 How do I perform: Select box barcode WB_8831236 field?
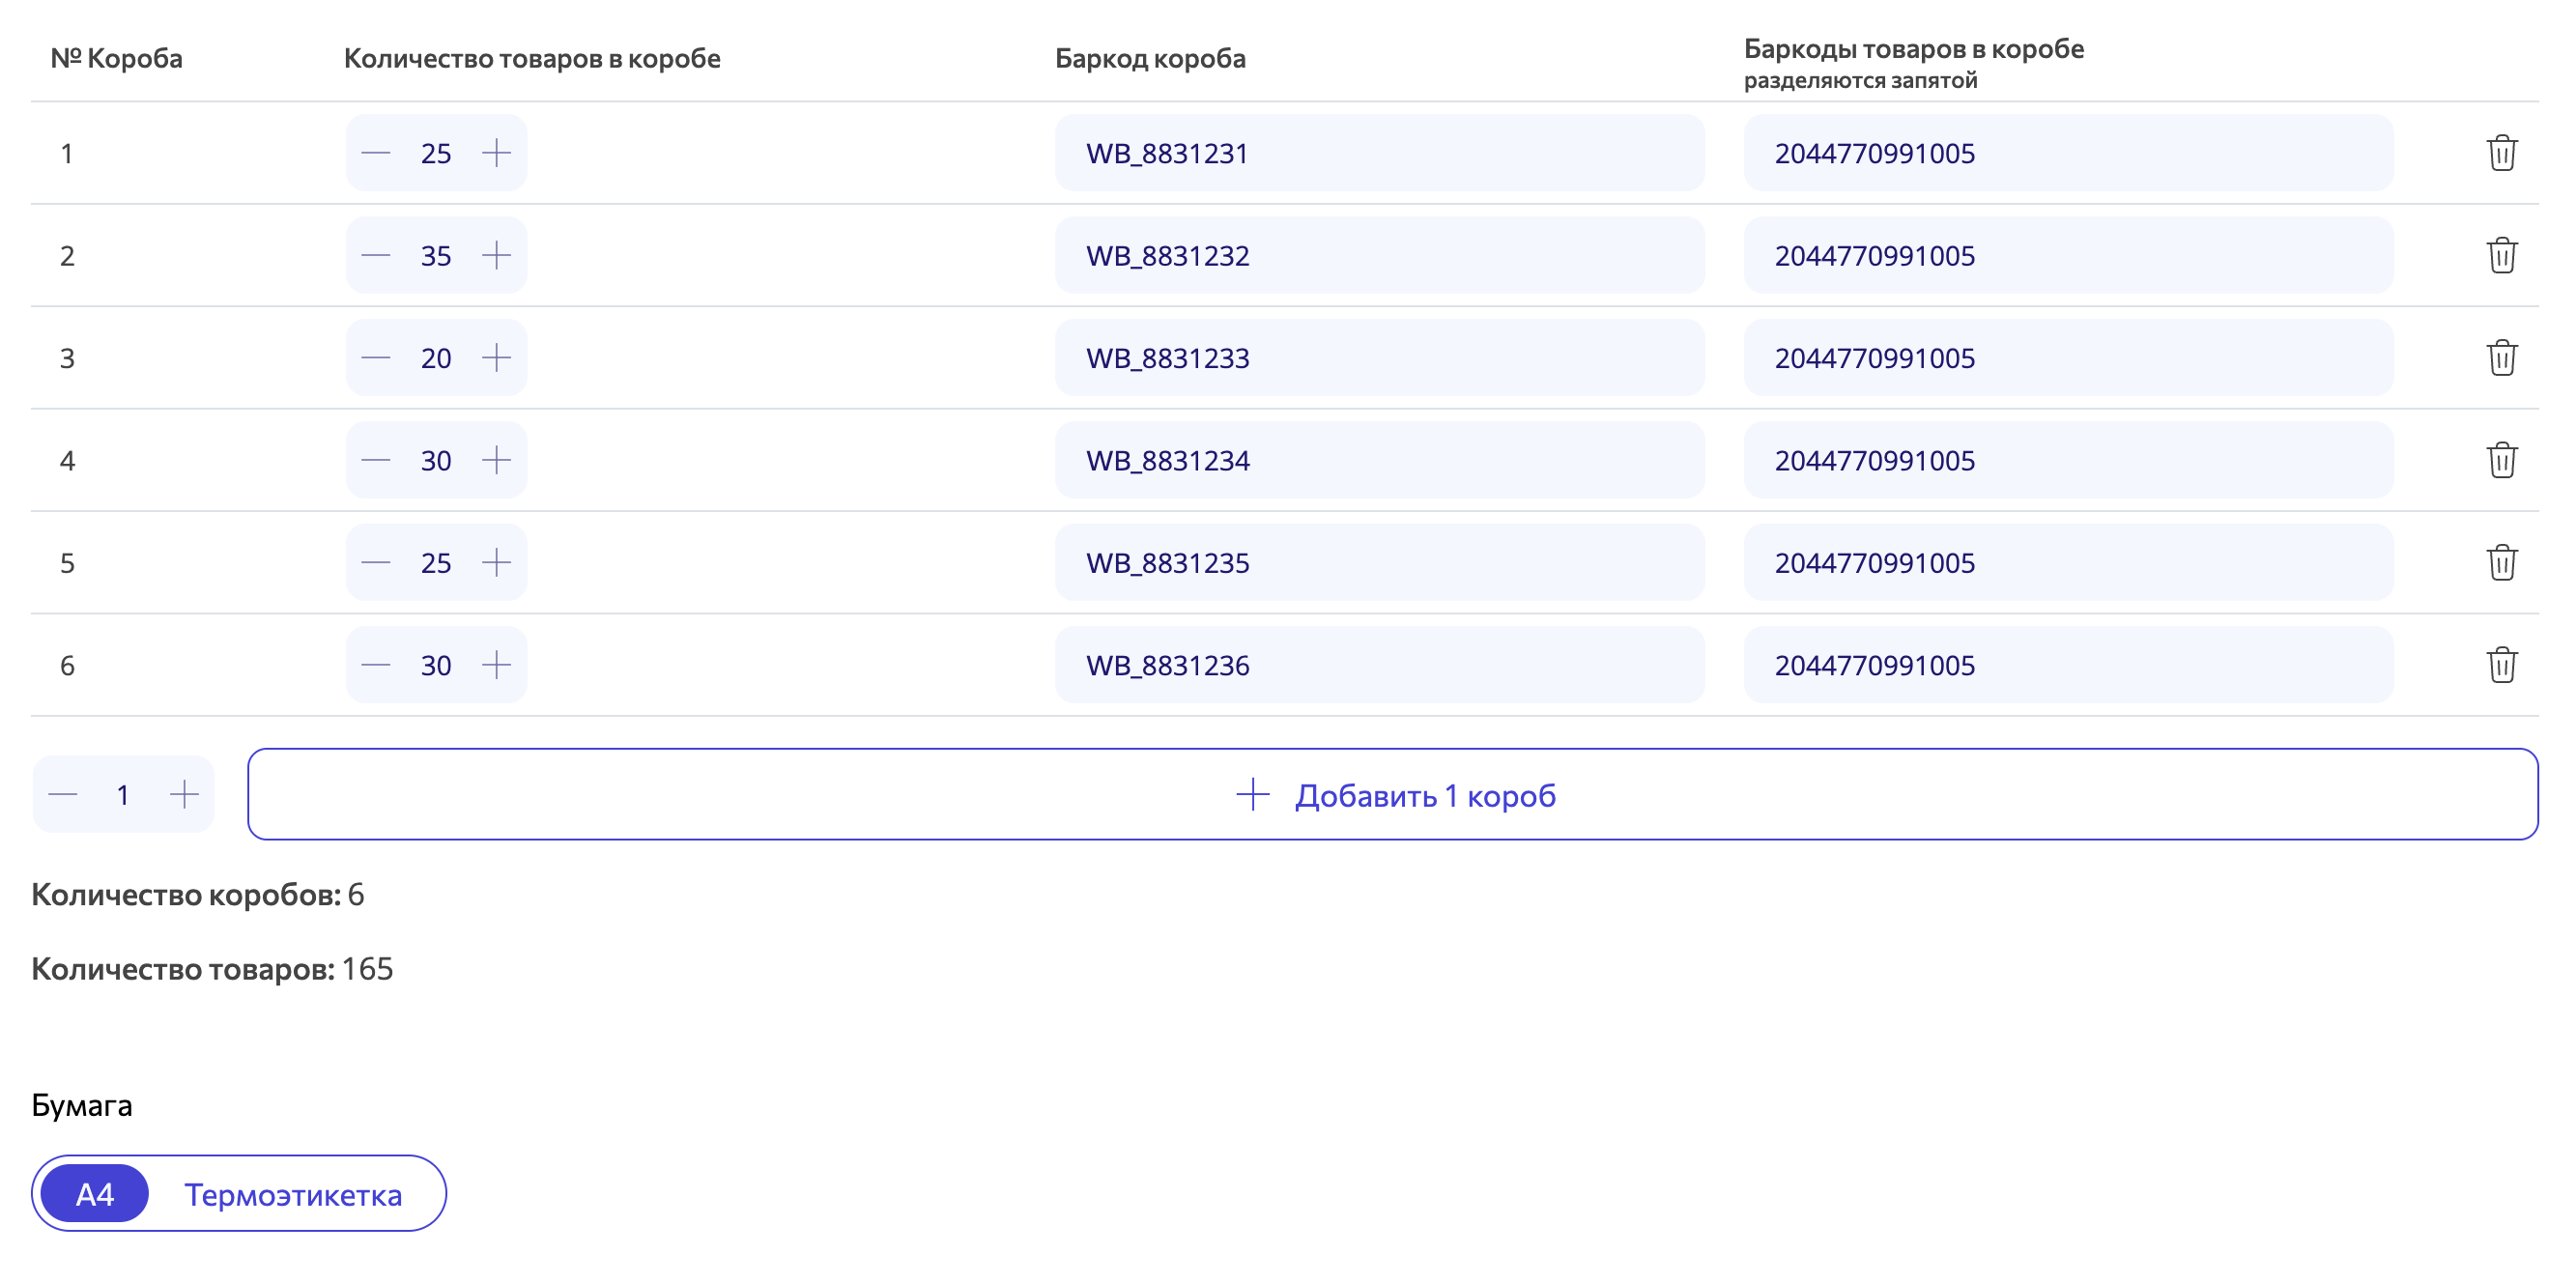(x=1379, y=665)
